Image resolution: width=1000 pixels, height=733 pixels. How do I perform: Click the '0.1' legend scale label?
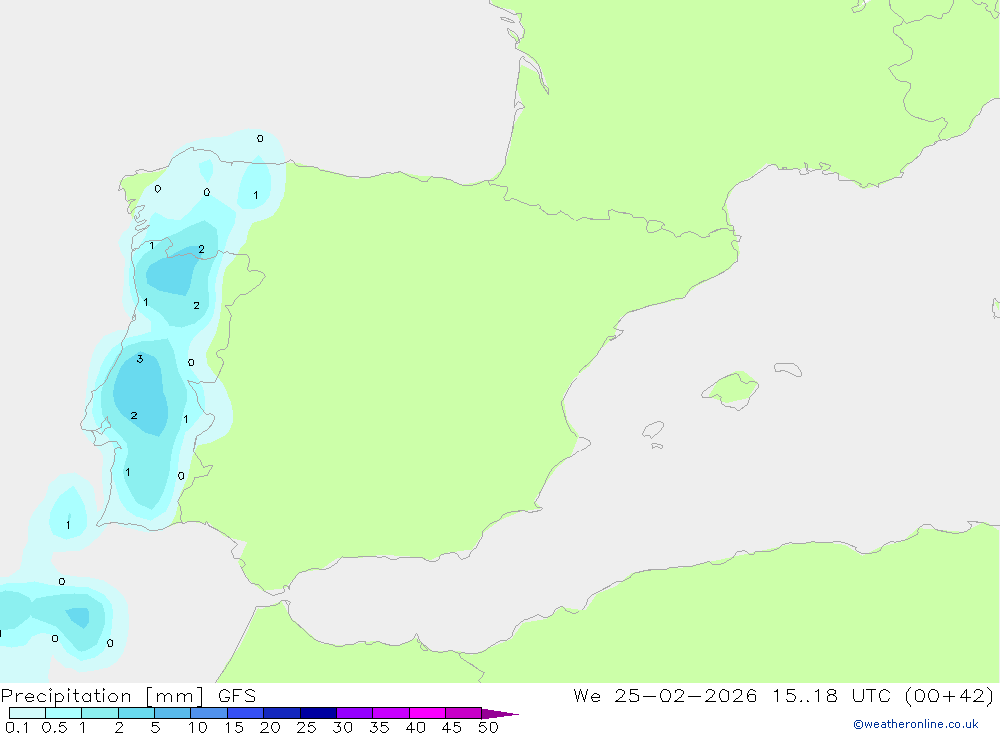tap(17, 727)
